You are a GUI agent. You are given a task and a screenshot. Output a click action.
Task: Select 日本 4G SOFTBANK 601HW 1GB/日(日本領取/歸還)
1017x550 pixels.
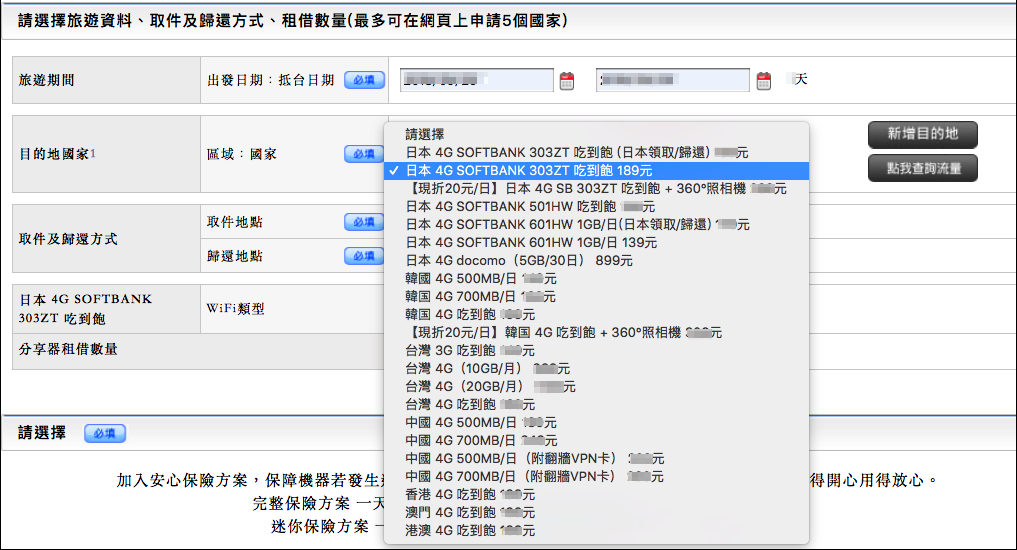tap(597, 224)
